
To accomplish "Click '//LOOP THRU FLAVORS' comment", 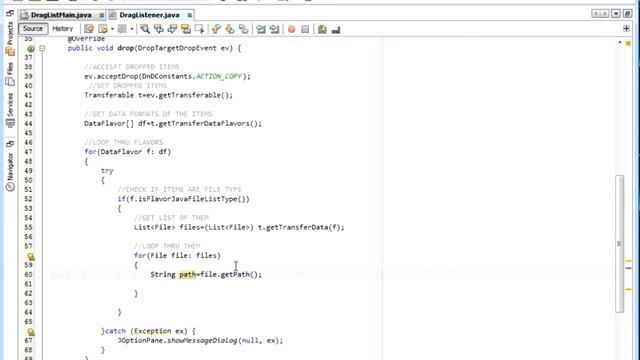I will 124,142.
